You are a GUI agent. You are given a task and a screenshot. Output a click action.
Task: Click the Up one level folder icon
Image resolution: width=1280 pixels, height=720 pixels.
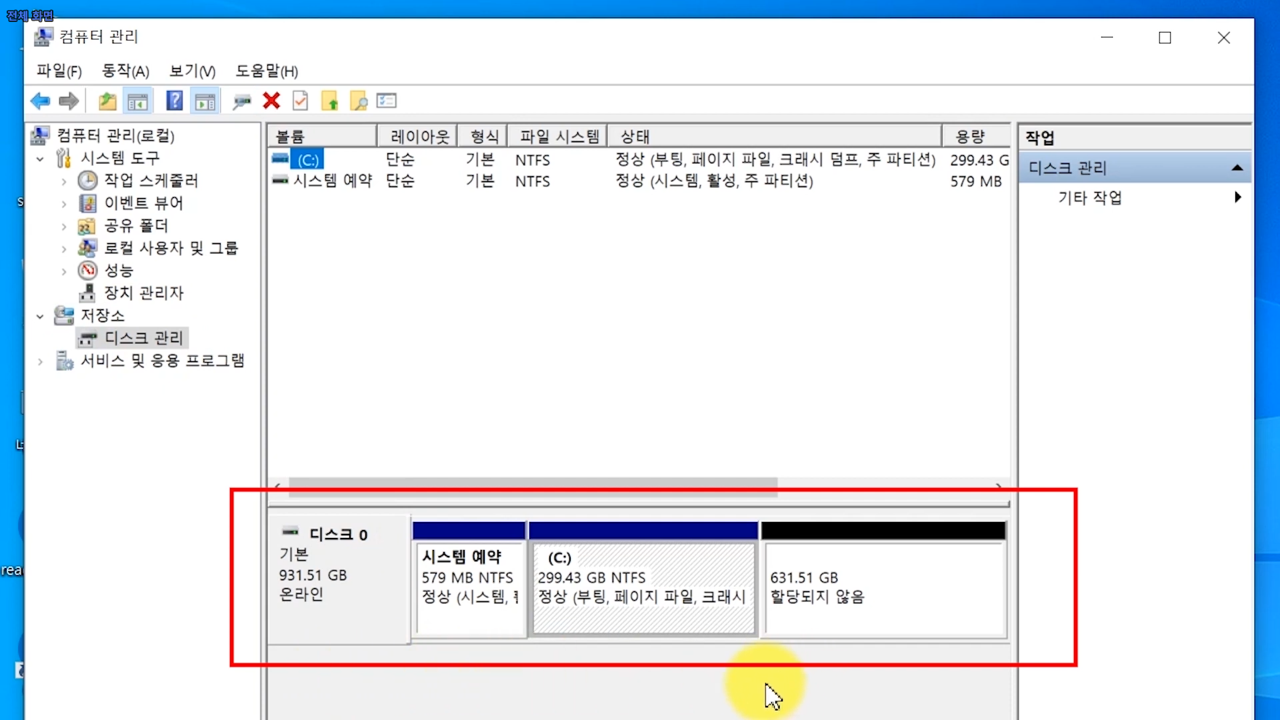(x=107, y=101)
